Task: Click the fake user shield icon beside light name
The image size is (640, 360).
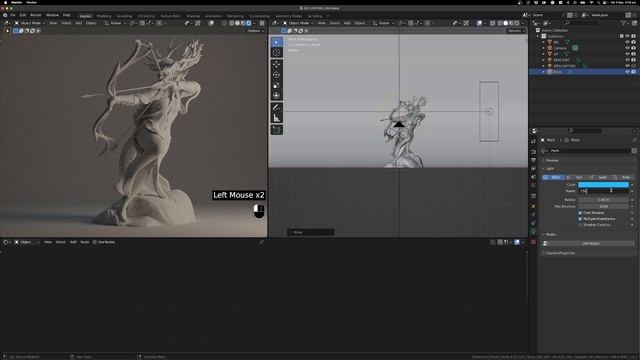Action: coord(634,151)
